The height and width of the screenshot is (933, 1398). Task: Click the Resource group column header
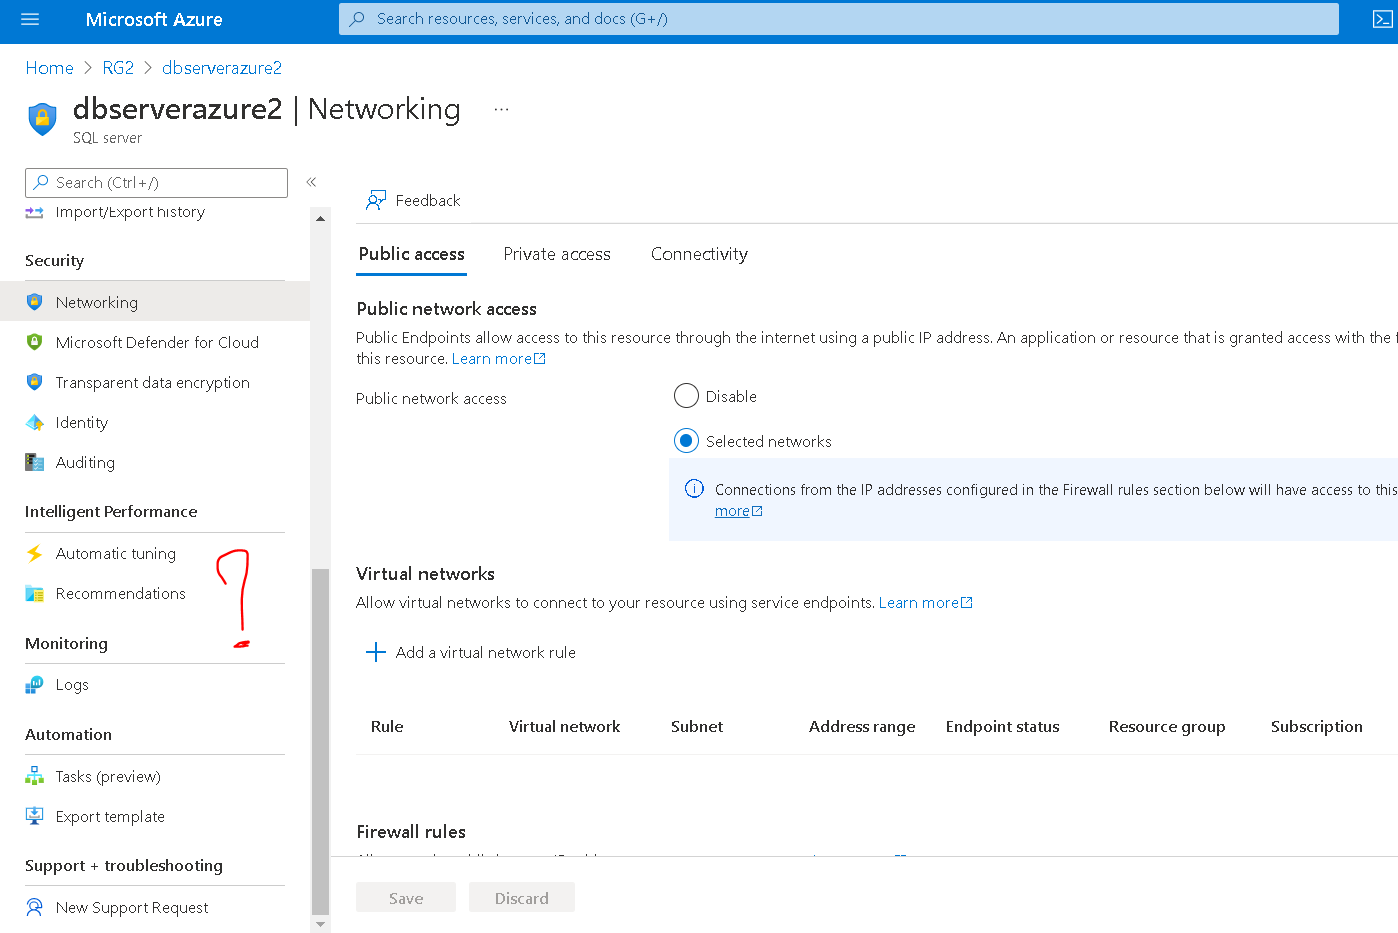[1167, 727]
